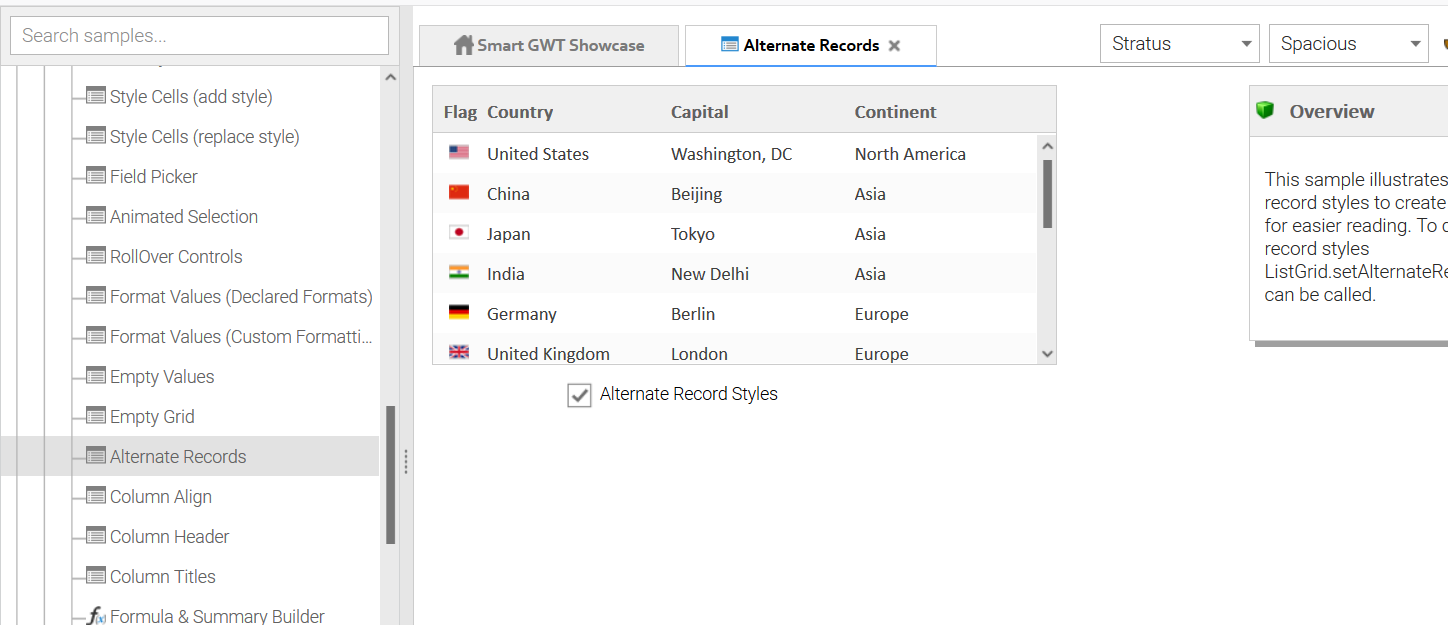Click the grid icon beside Column Titles
This screenshot has height=625, width=1448.
[x=96, y=576]
